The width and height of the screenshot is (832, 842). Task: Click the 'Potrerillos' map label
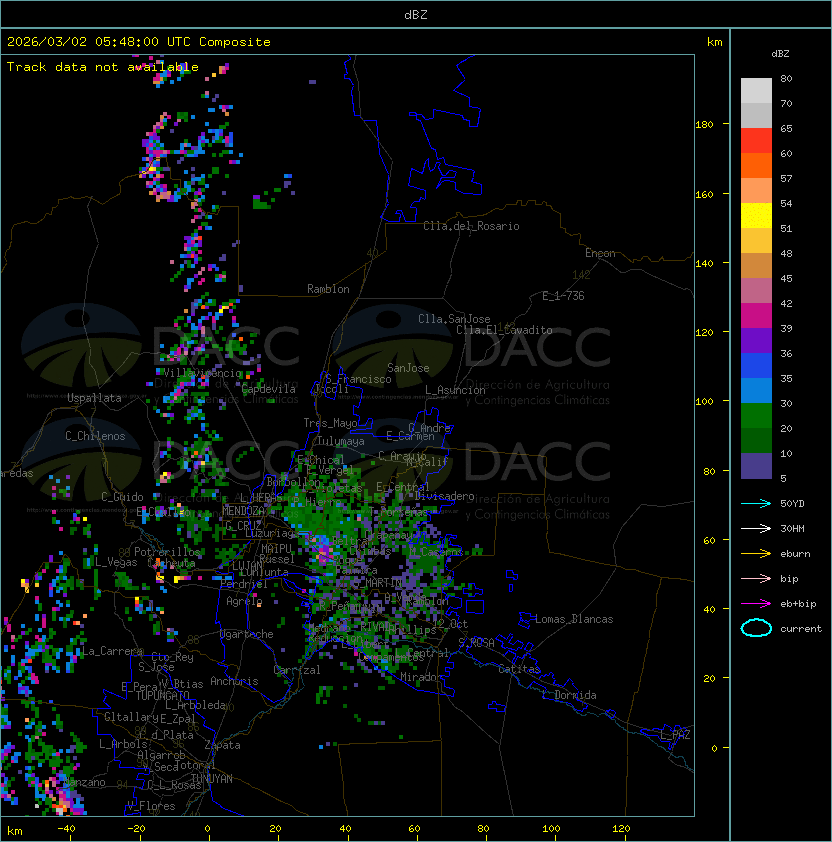(x=167, y=552)
